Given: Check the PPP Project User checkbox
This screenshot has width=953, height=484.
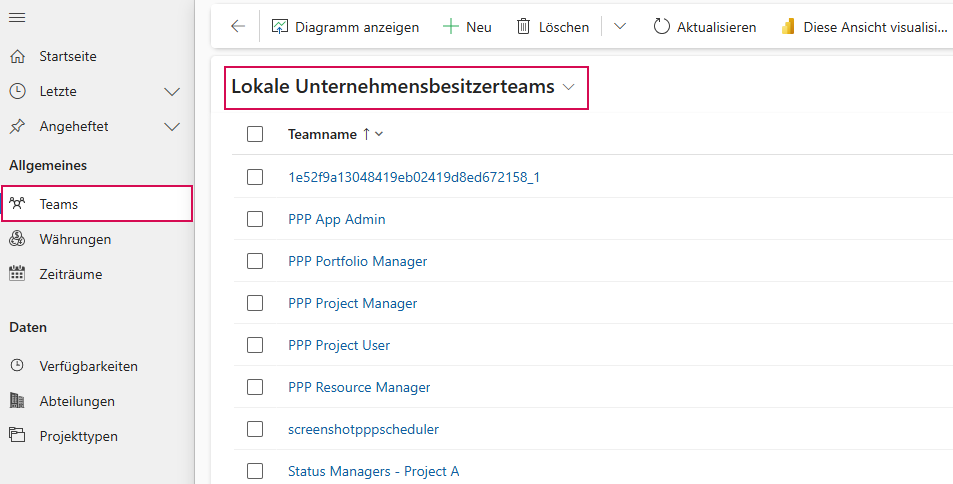Looking at the screenshot, I should pyautogui.click(x=255, y=345).
